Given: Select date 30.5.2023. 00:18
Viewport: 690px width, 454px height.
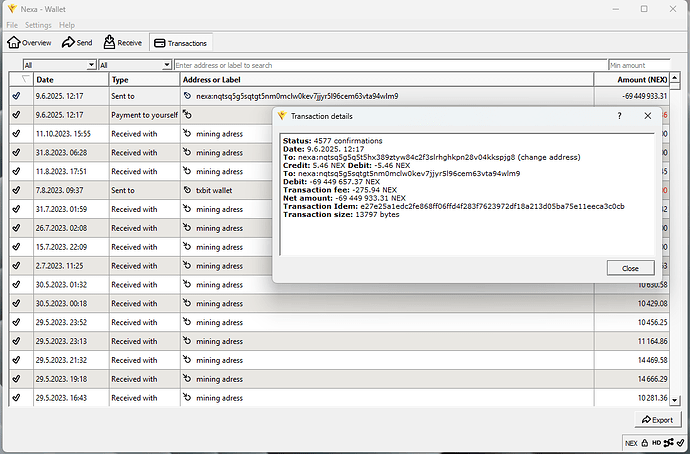Looking at the screenshot, I should click(61, 304).
